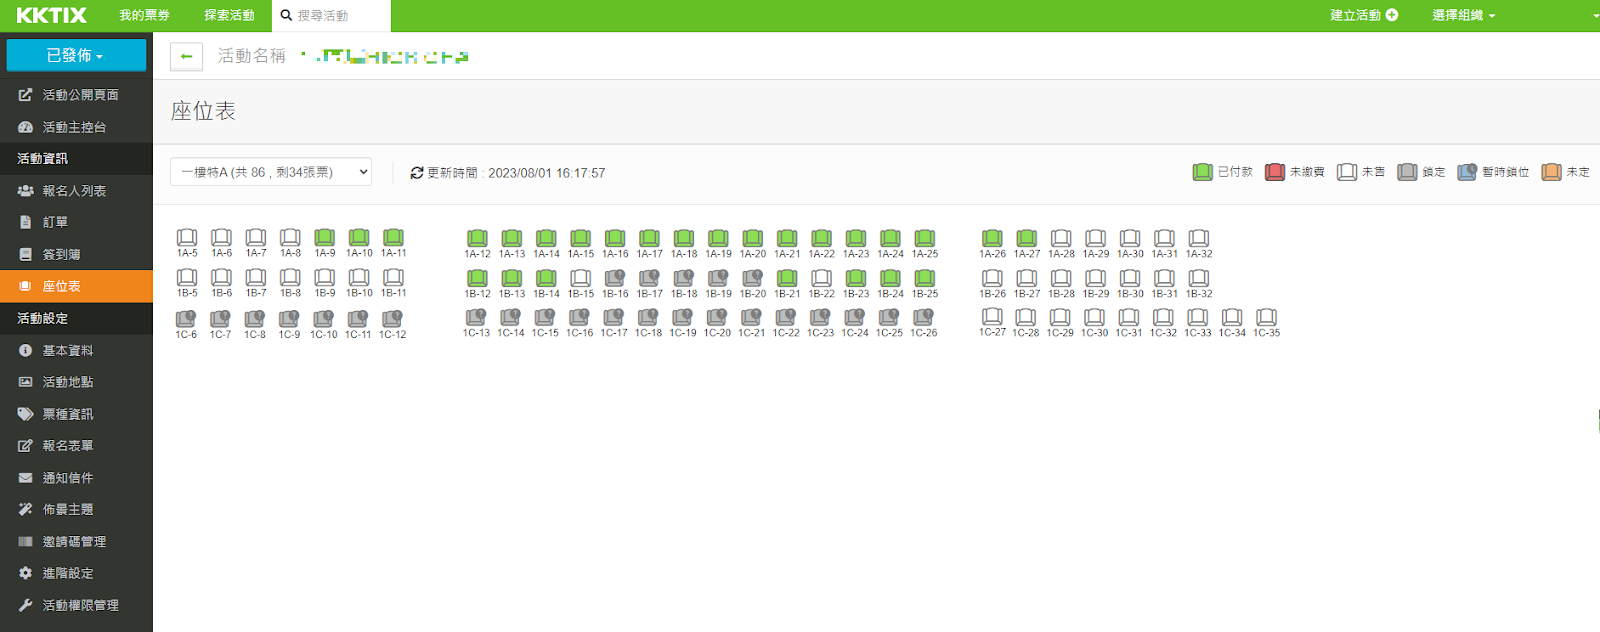Image resolution: width=1600 pixels, height=632 pixels.
Task: Select seat 1C-13
Action: click(x=476, y=317)
